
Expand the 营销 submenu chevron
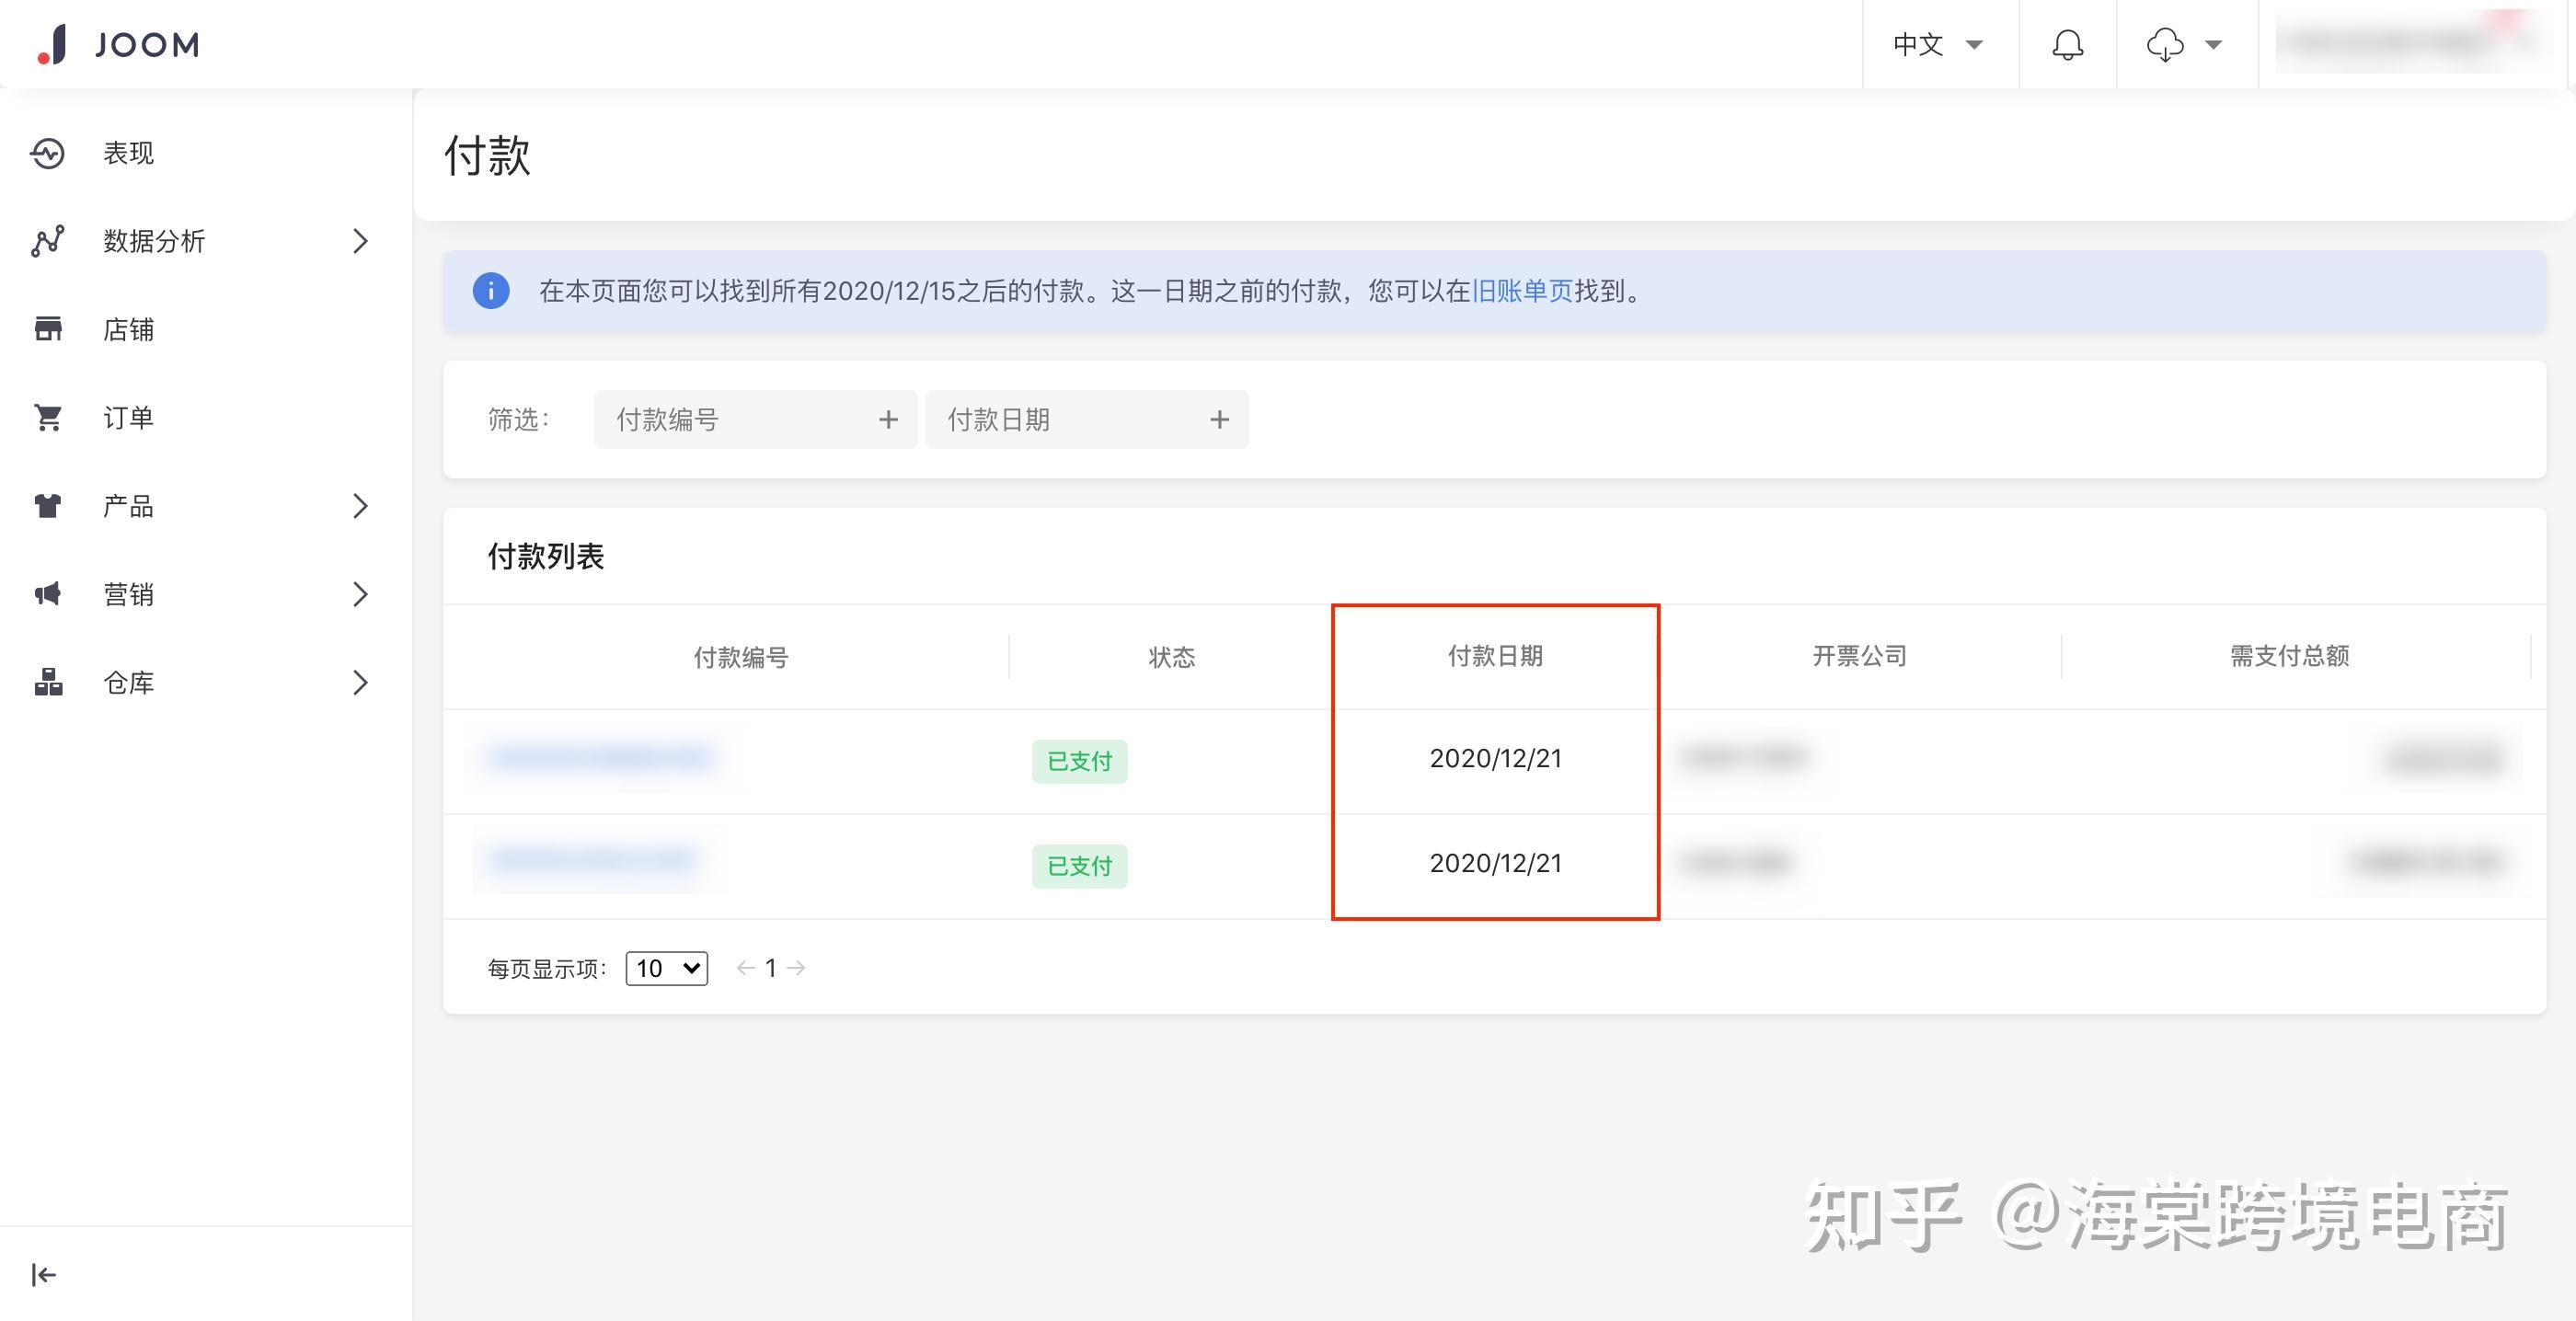361,594
